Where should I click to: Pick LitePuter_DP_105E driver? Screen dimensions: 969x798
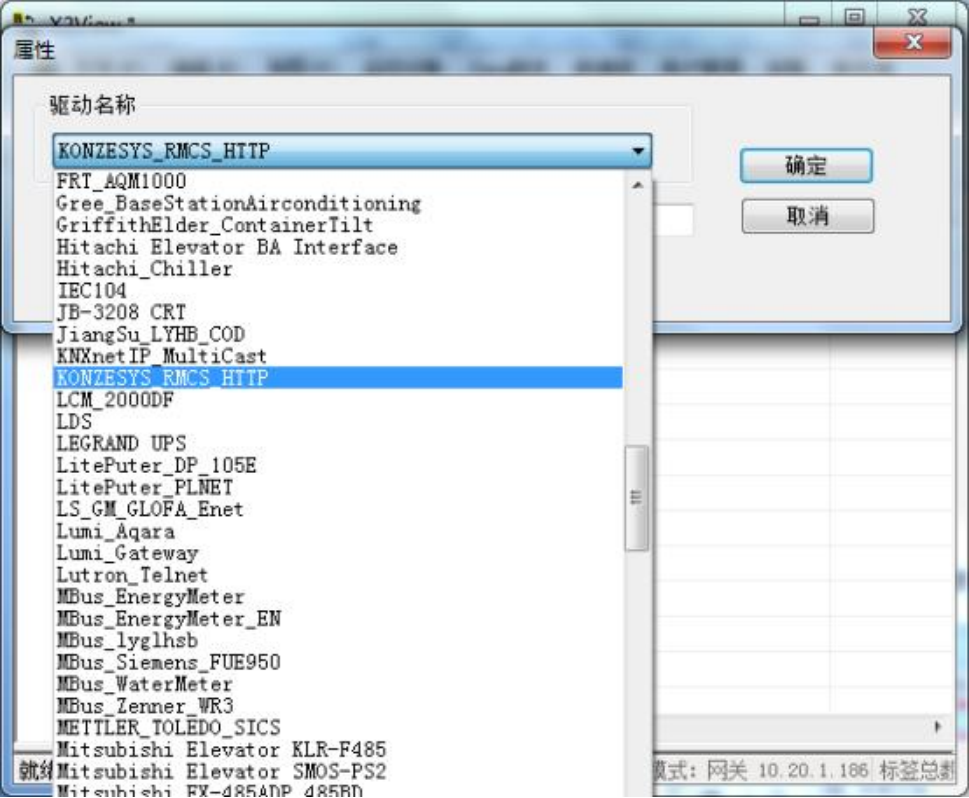(337, 465)
